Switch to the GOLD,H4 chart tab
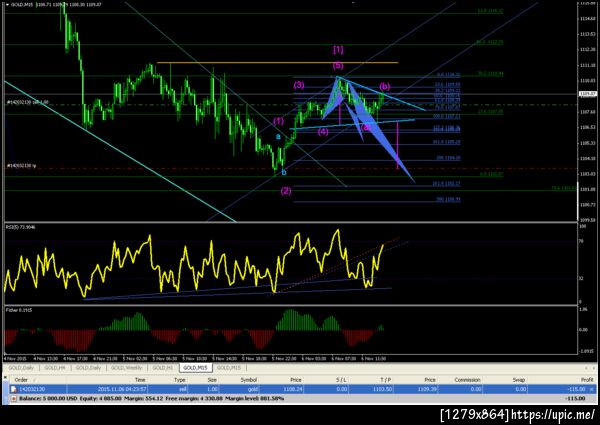The width and height of the screenshot is (600, 425). click(54, 368)
